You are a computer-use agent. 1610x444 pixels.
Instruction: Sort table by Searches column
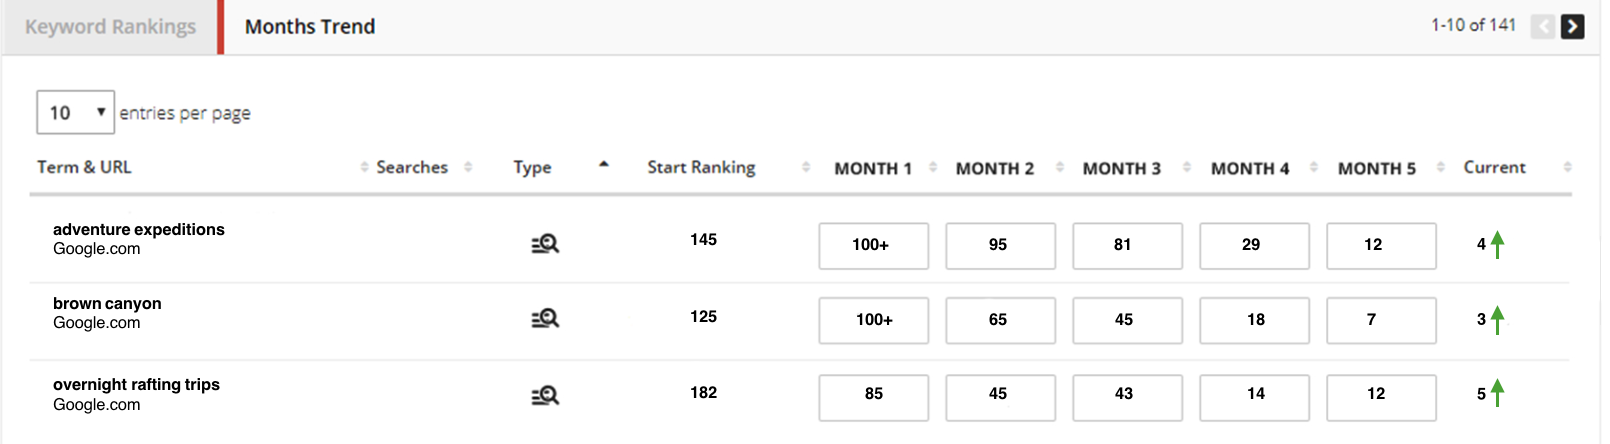pos(412,167)
